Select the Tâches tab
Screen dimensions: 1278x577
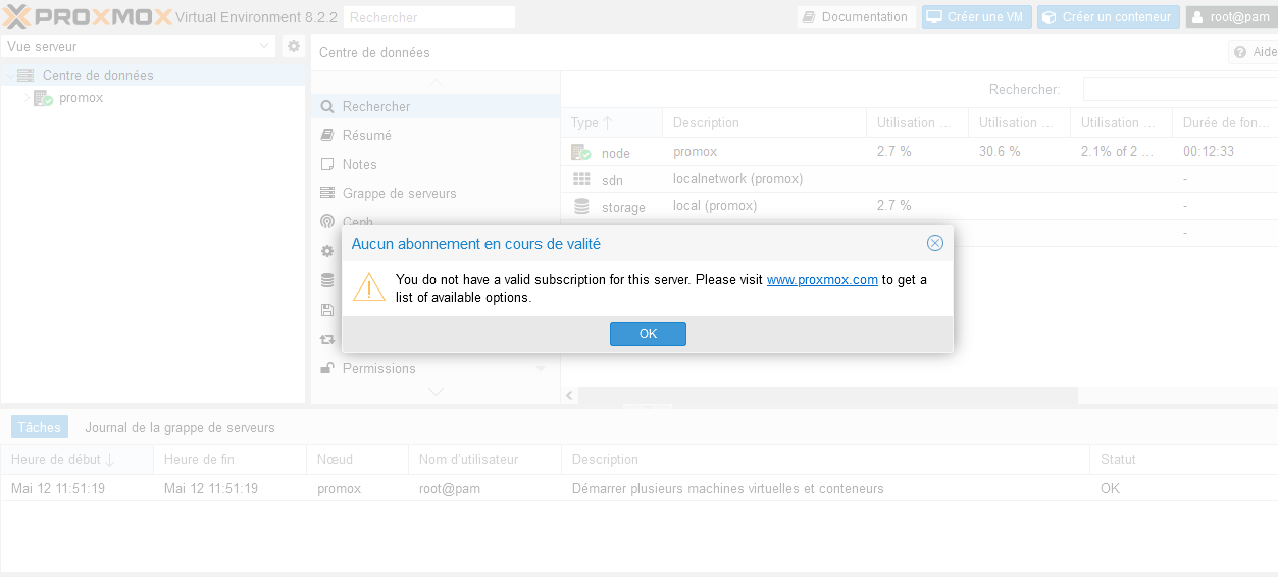(39, 427)
